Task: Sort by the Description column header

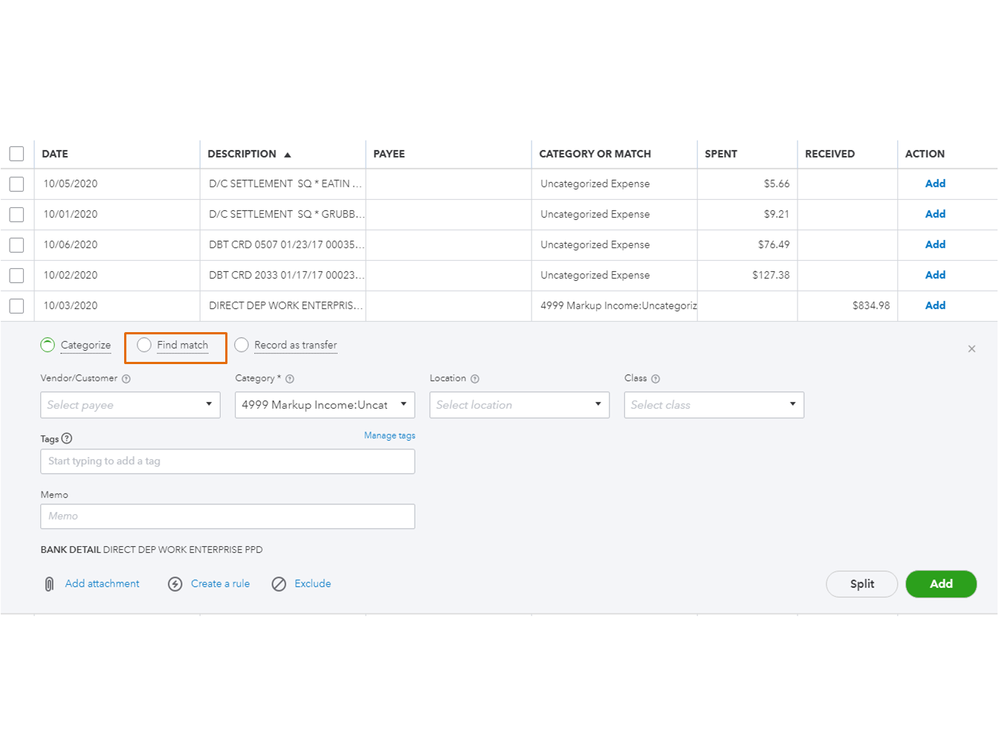Action: click(x=242, y=154)
